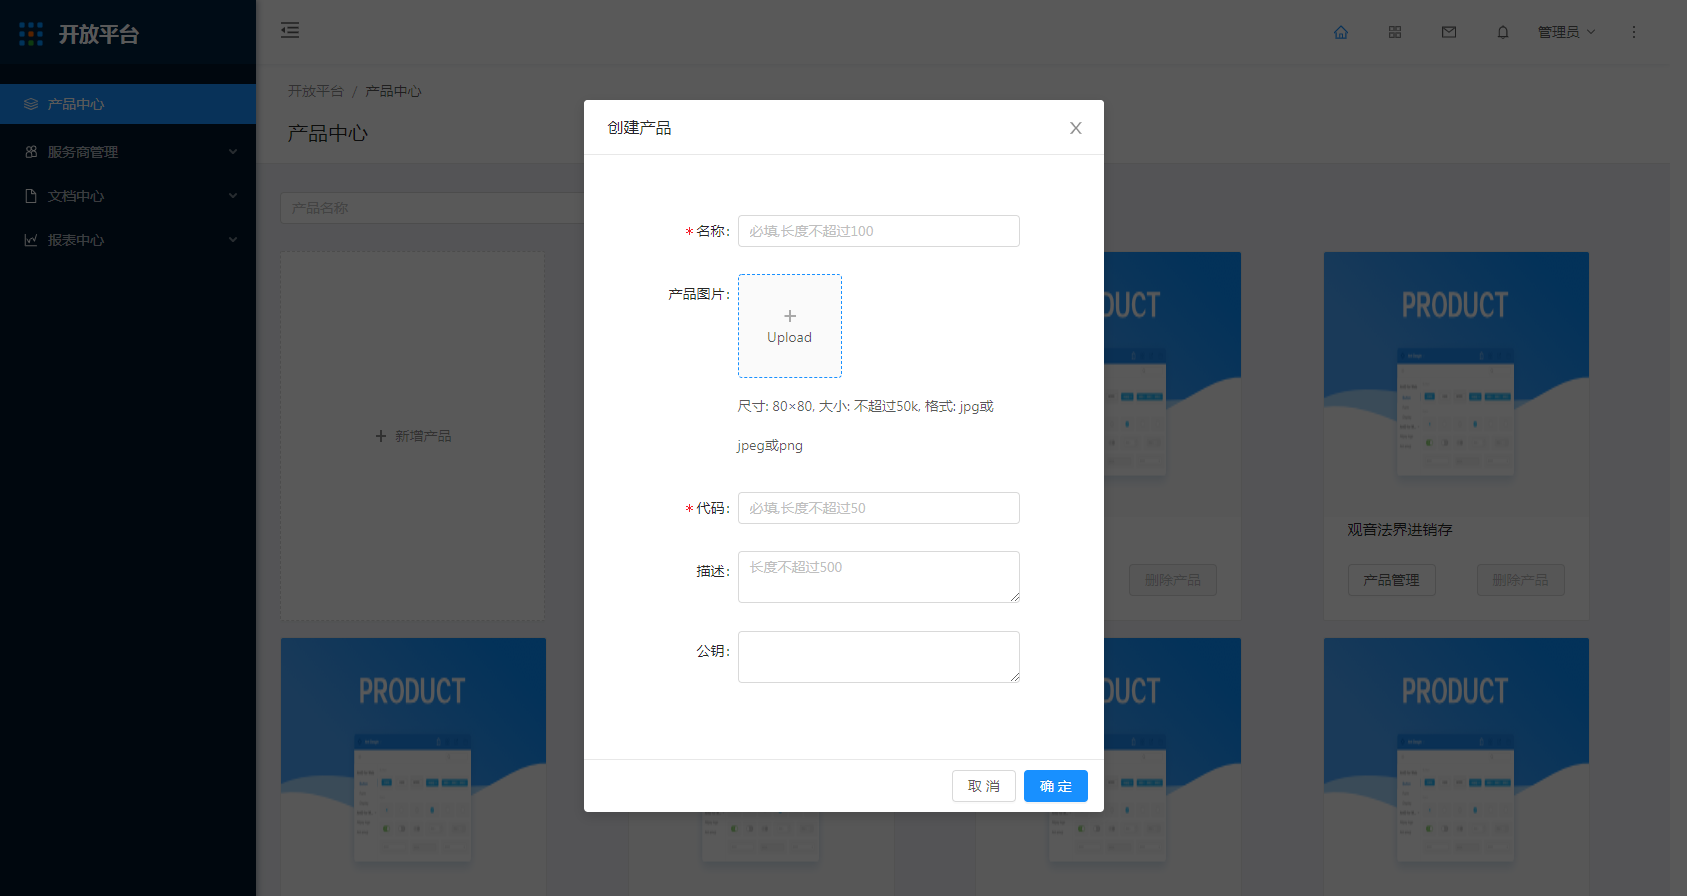Click the 描述 text area
Viewport: 1687px width, 896px height.
tap(879, 577)
